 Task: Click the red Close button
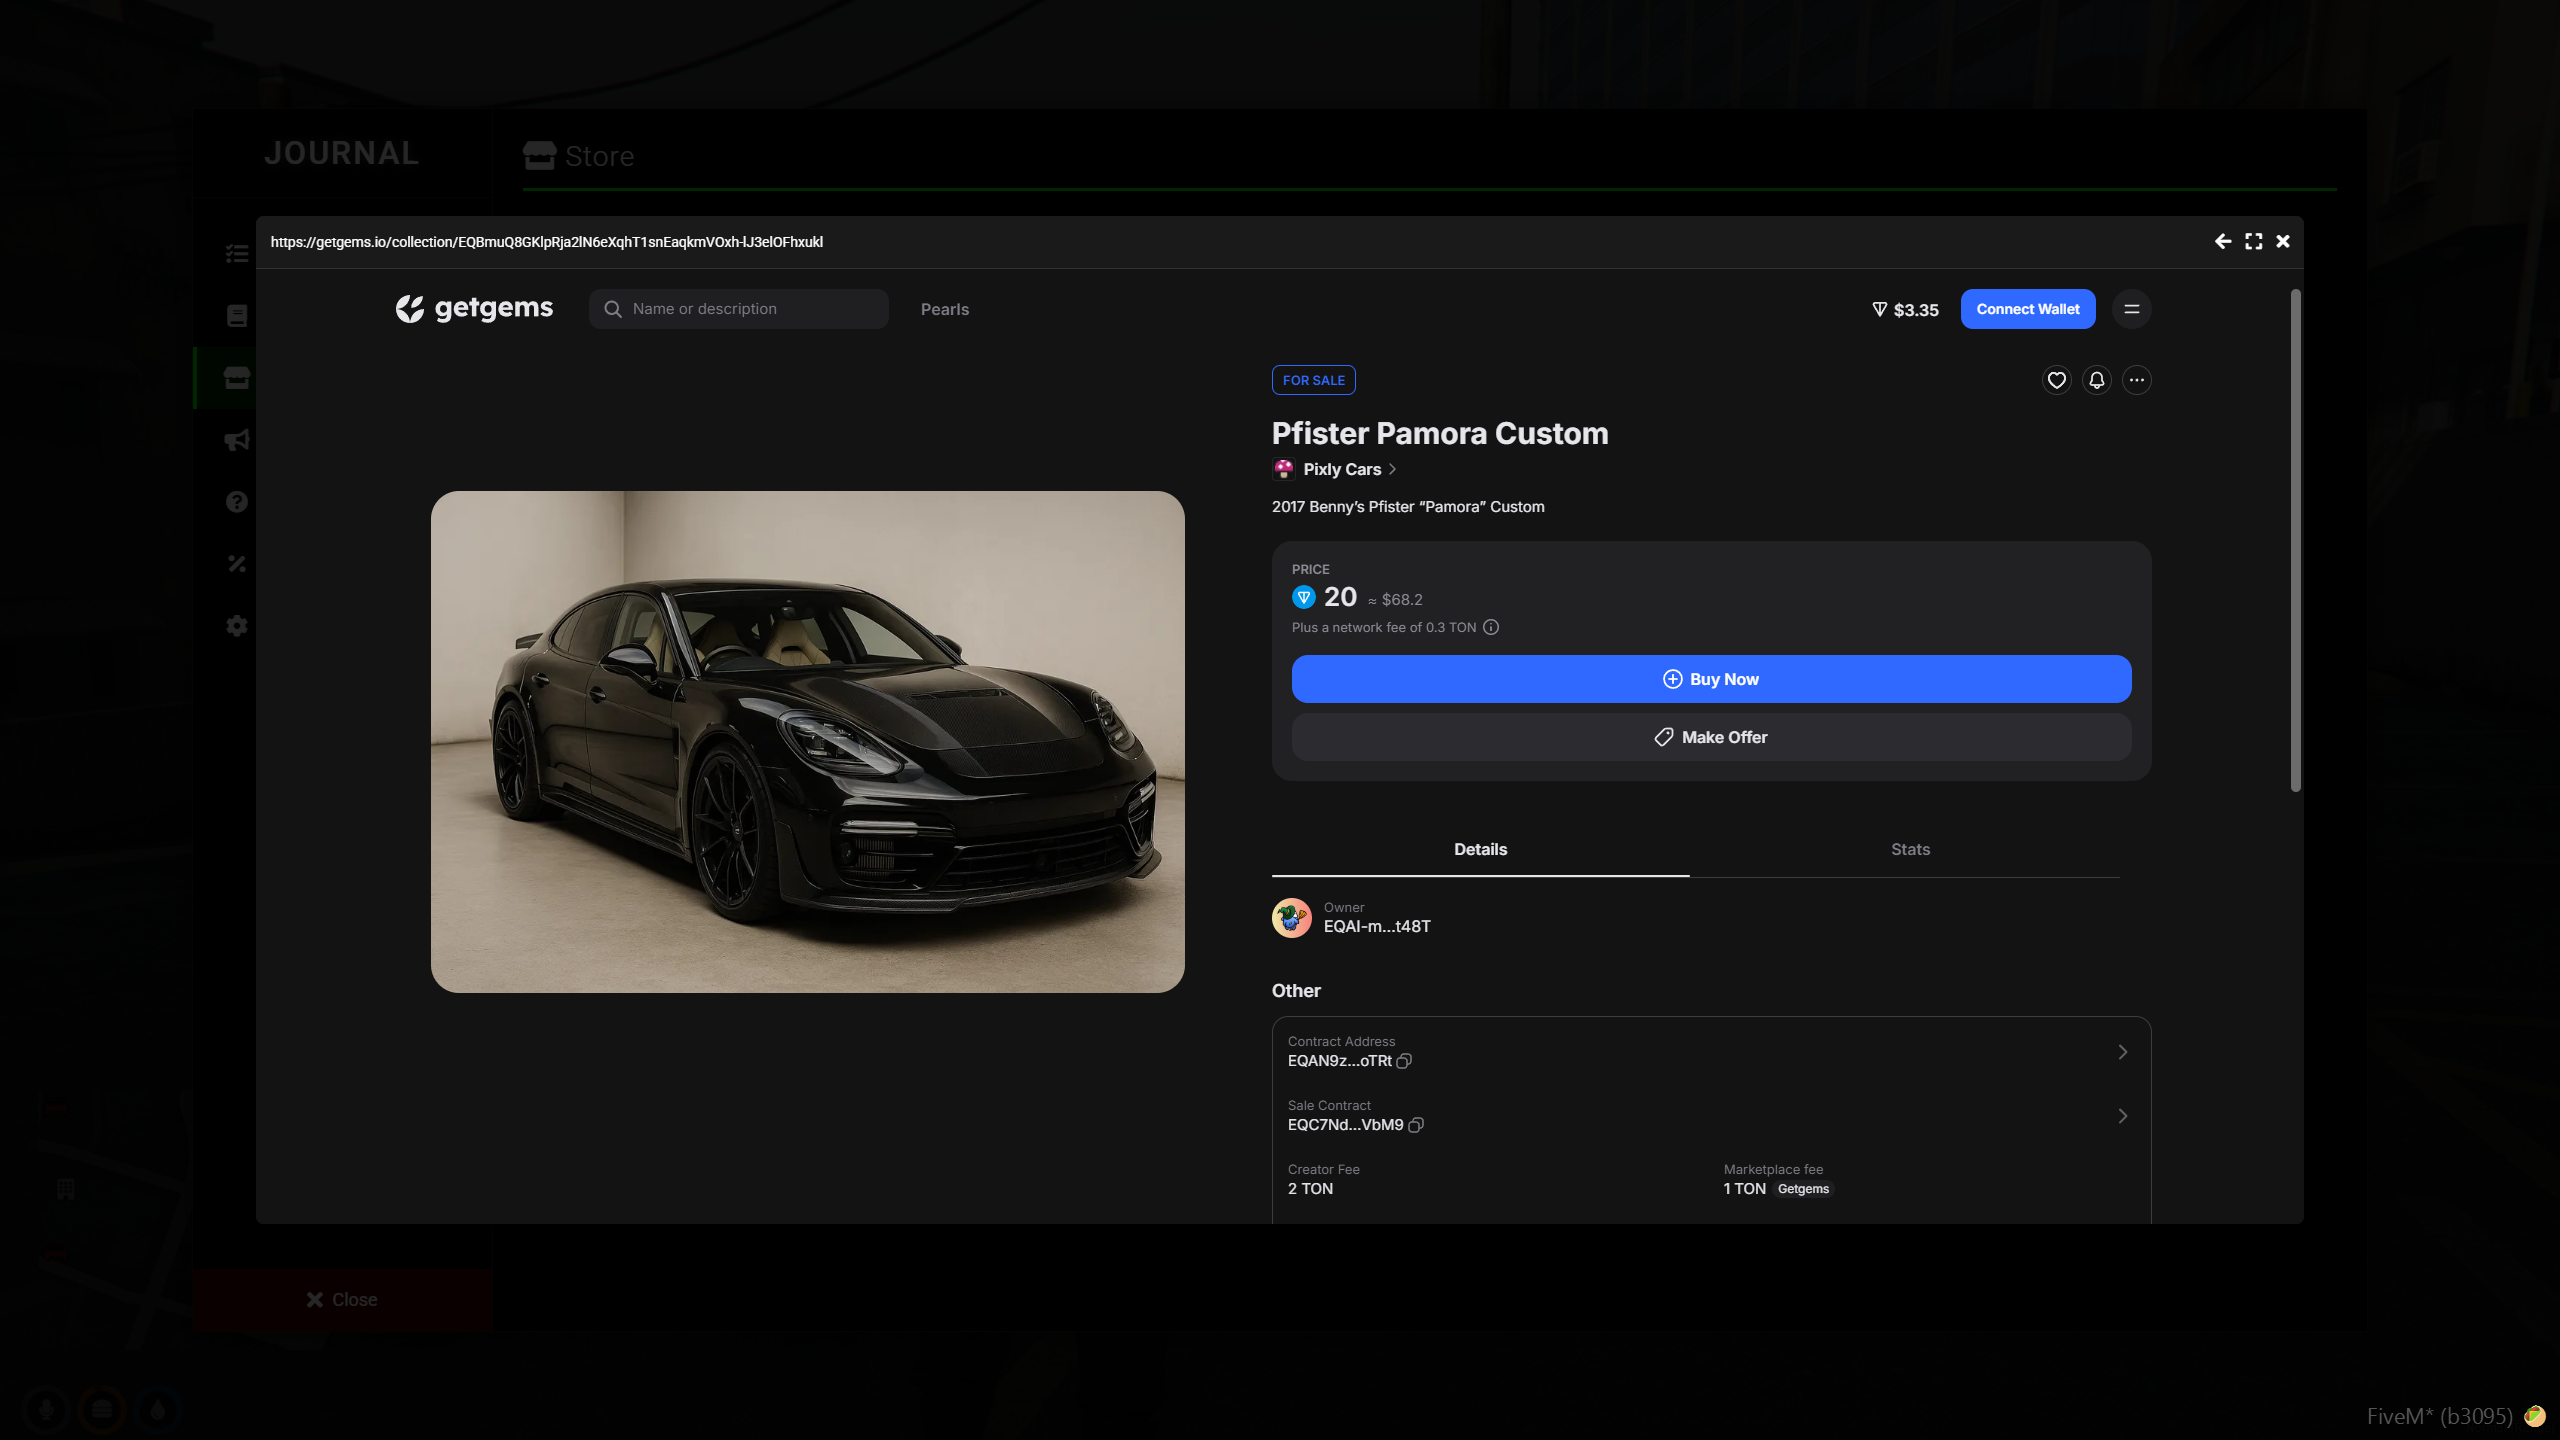click(342, 1300)
